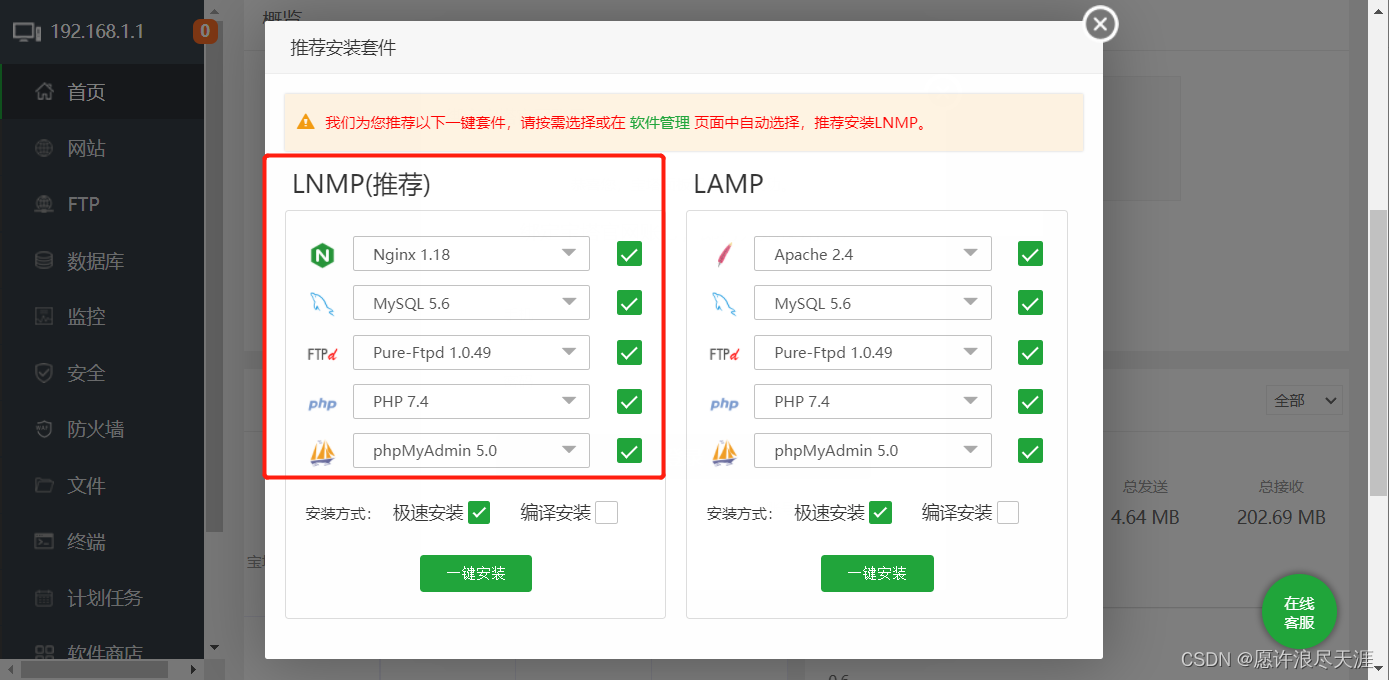Click the warning triangle icon in notice
The height and width of the screenshot is (680, 1389).
pos(305,122)
